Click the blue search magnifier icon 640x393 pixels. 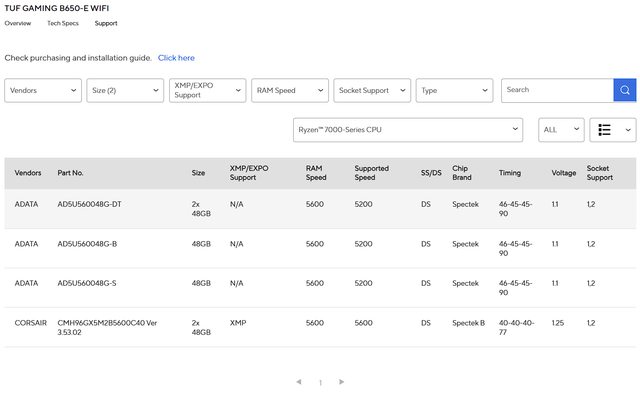(624, 90)
